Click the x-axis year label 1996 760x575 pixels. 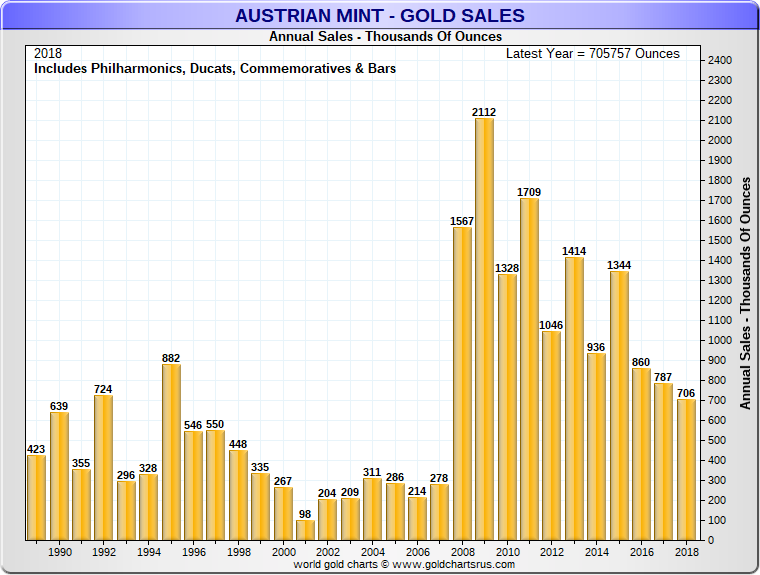point(194,552)
